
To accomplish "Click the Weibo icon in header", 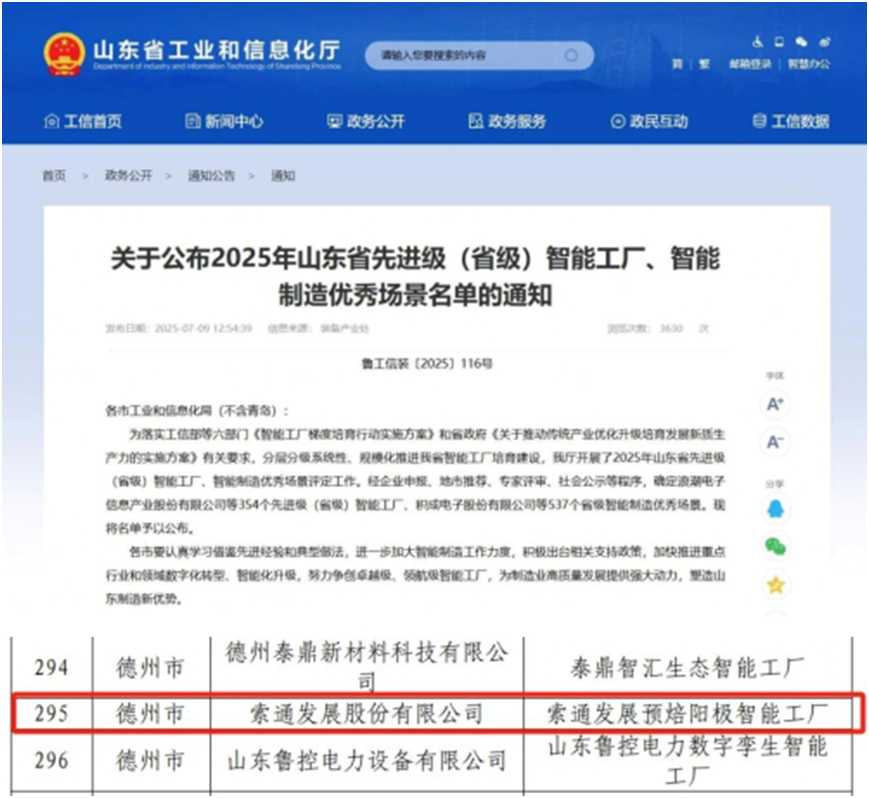I will [x=823, y=42].
